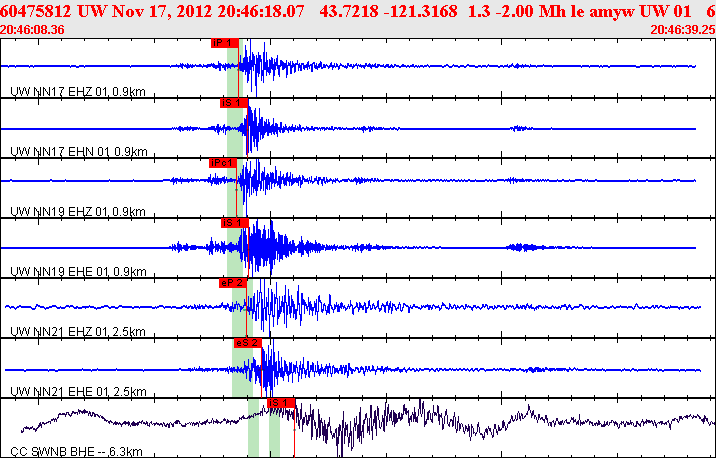
Task: Click event ID 60475812 in the header
Action: 37,11
